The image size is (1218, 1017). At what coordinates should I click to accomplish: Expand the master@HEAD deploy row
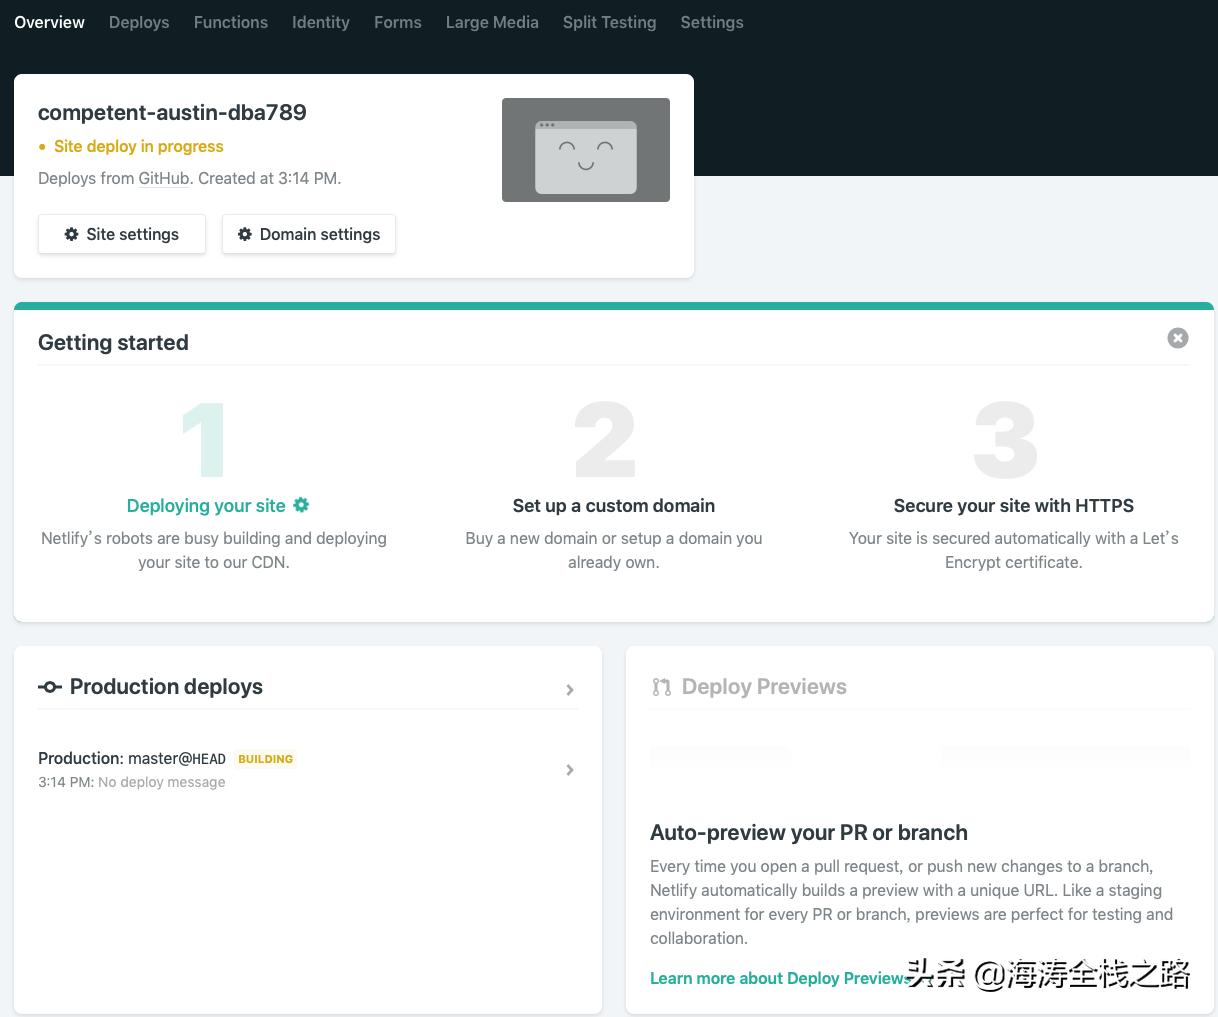click(x=570, y=770)
